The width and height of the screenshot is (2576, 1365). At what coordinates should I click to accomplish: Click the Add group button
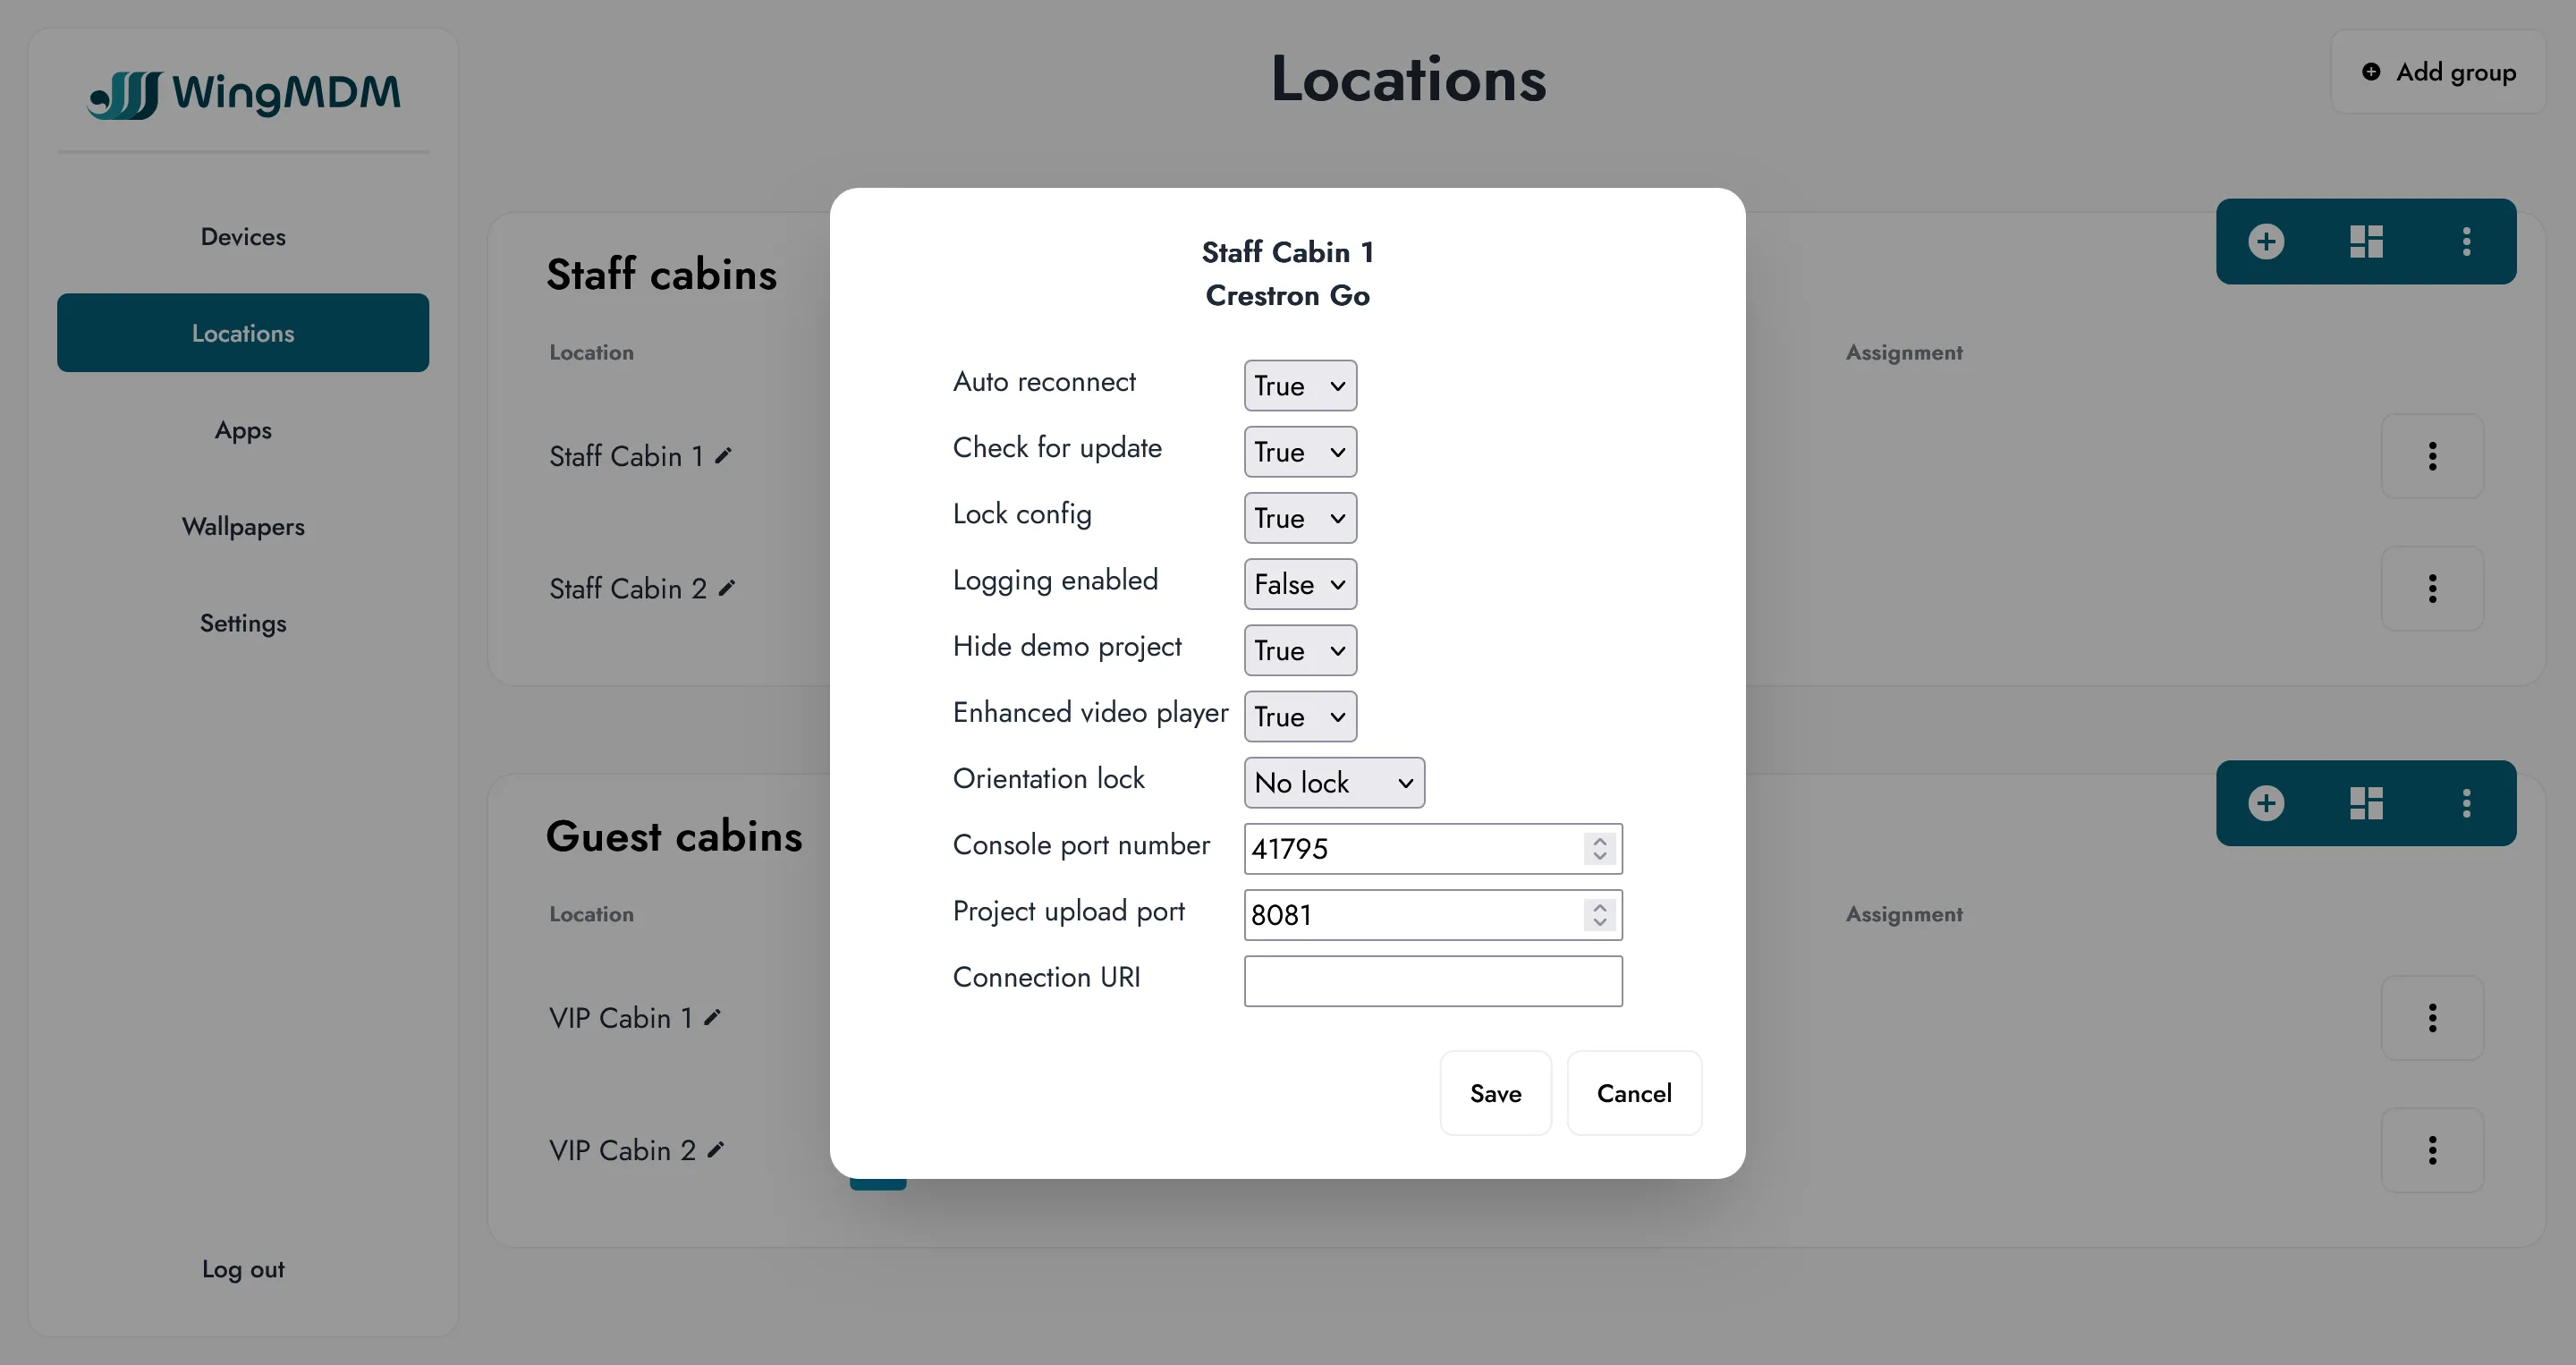click(x=2438, y=72)
